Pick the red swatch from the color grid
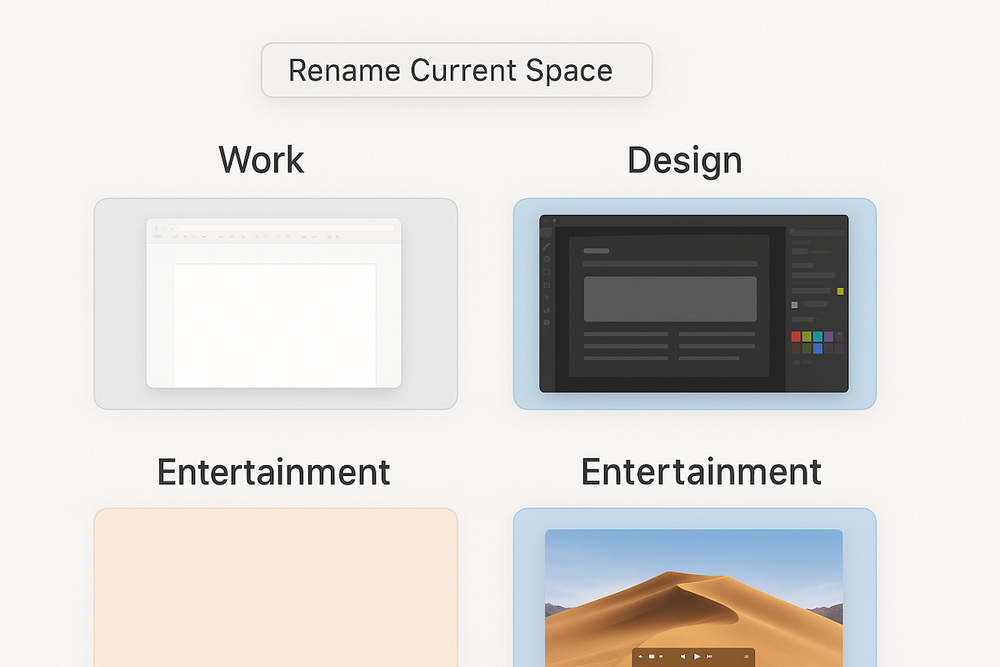The image size is (1000, 667). [796, 337]
